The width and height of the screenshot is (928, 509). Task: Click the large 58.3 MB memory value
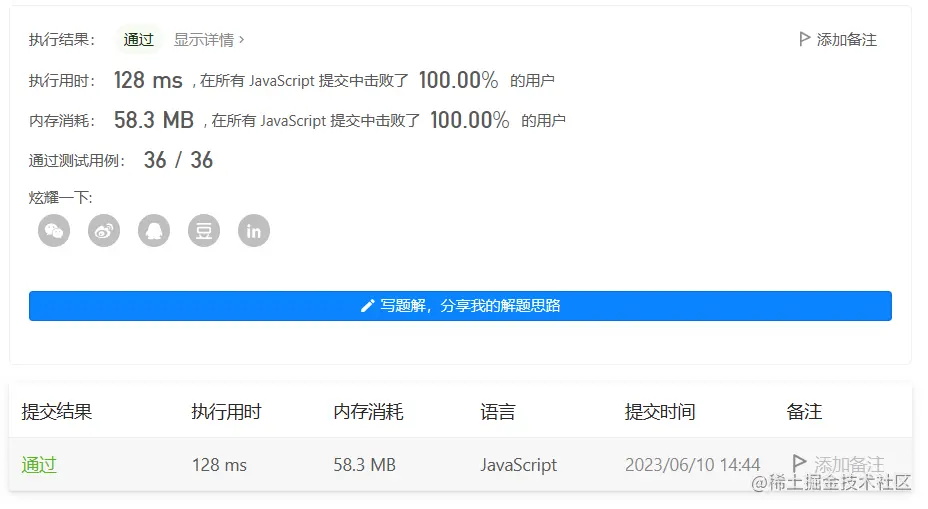coord(154,120)
